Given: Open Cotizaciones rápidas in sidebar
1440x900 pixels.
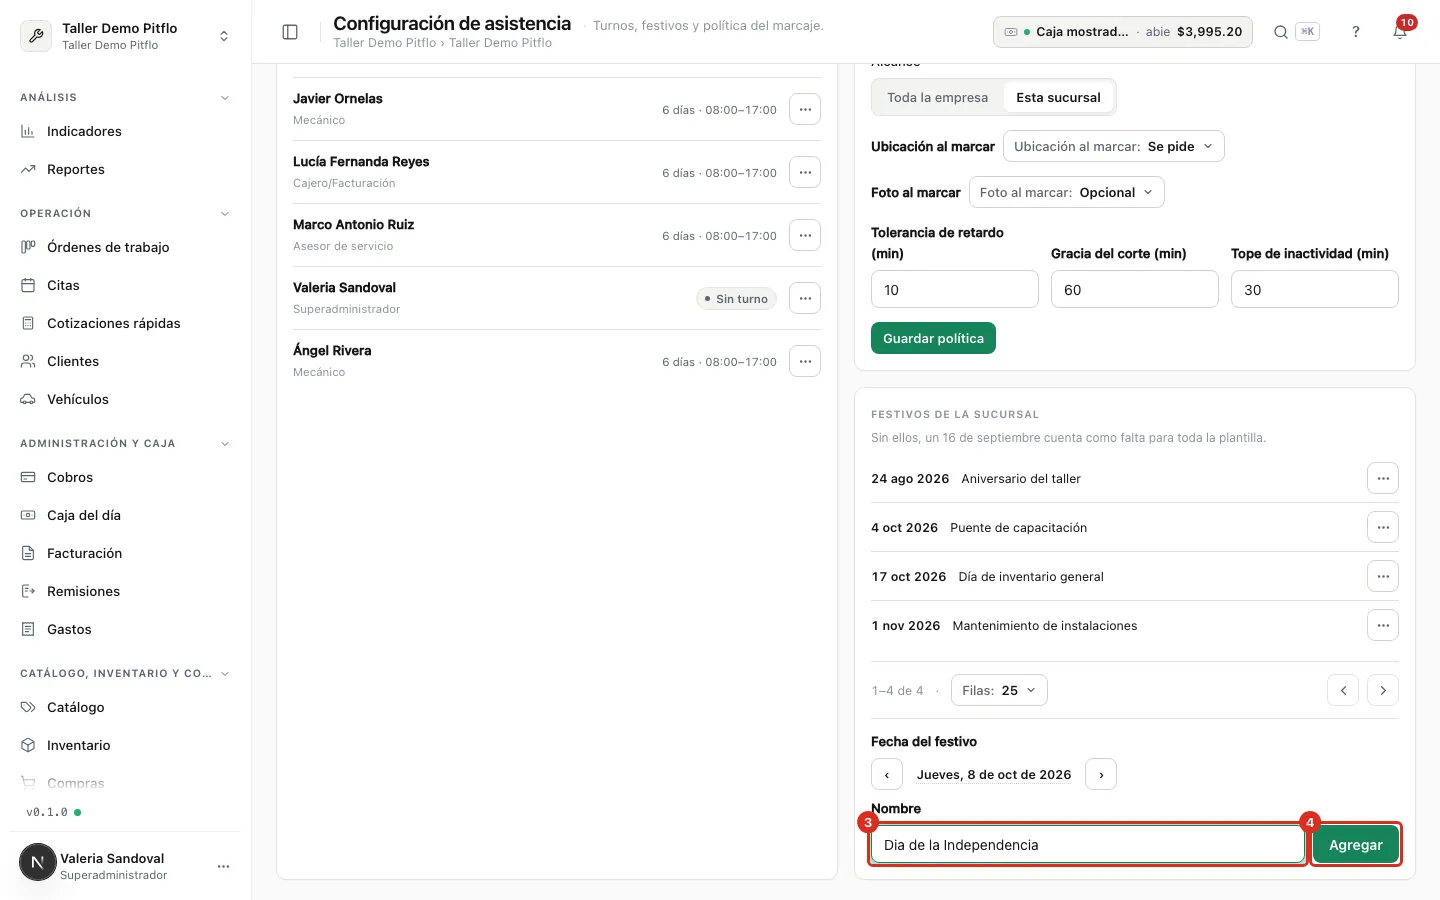Looking at the screenshot, I should (125, 323).
